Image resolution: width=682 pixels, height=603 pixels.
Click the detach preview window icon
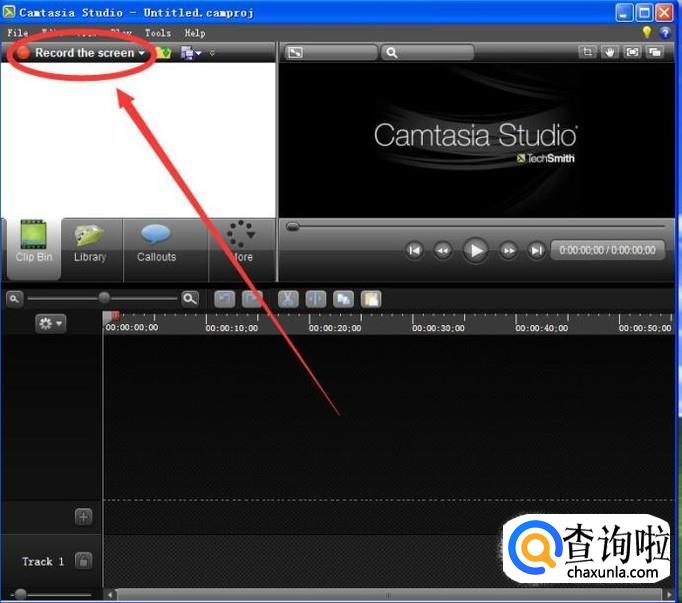click(655, 52)
